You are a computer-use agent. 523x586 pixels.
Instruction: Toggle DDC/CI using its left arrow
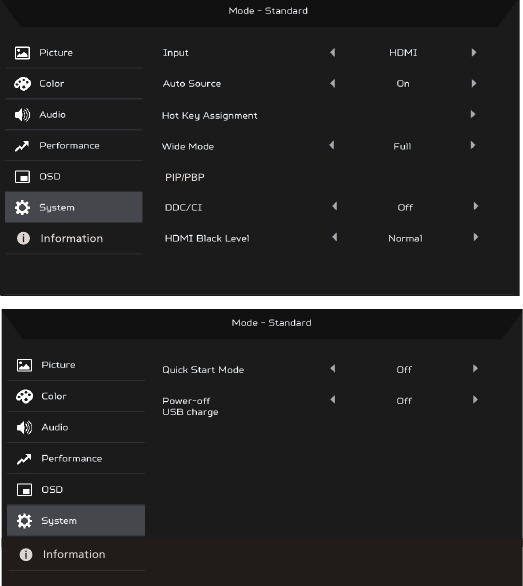[335, 206]
